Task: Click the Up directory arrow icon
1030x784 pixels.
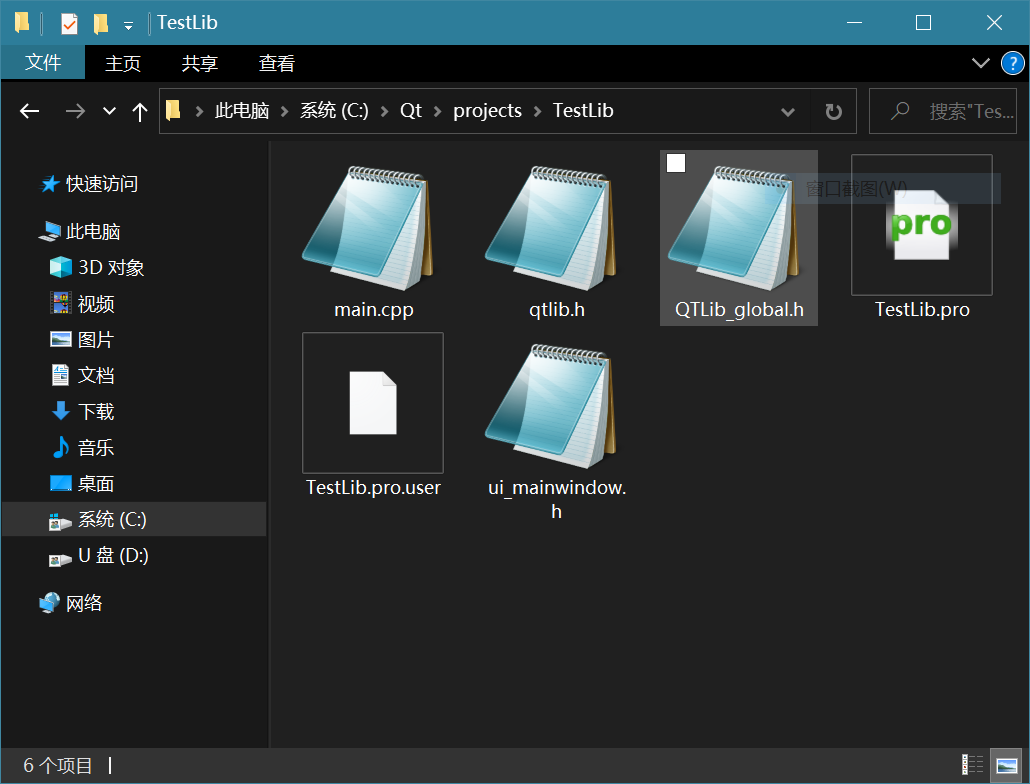Action: [x=140, y=111]
